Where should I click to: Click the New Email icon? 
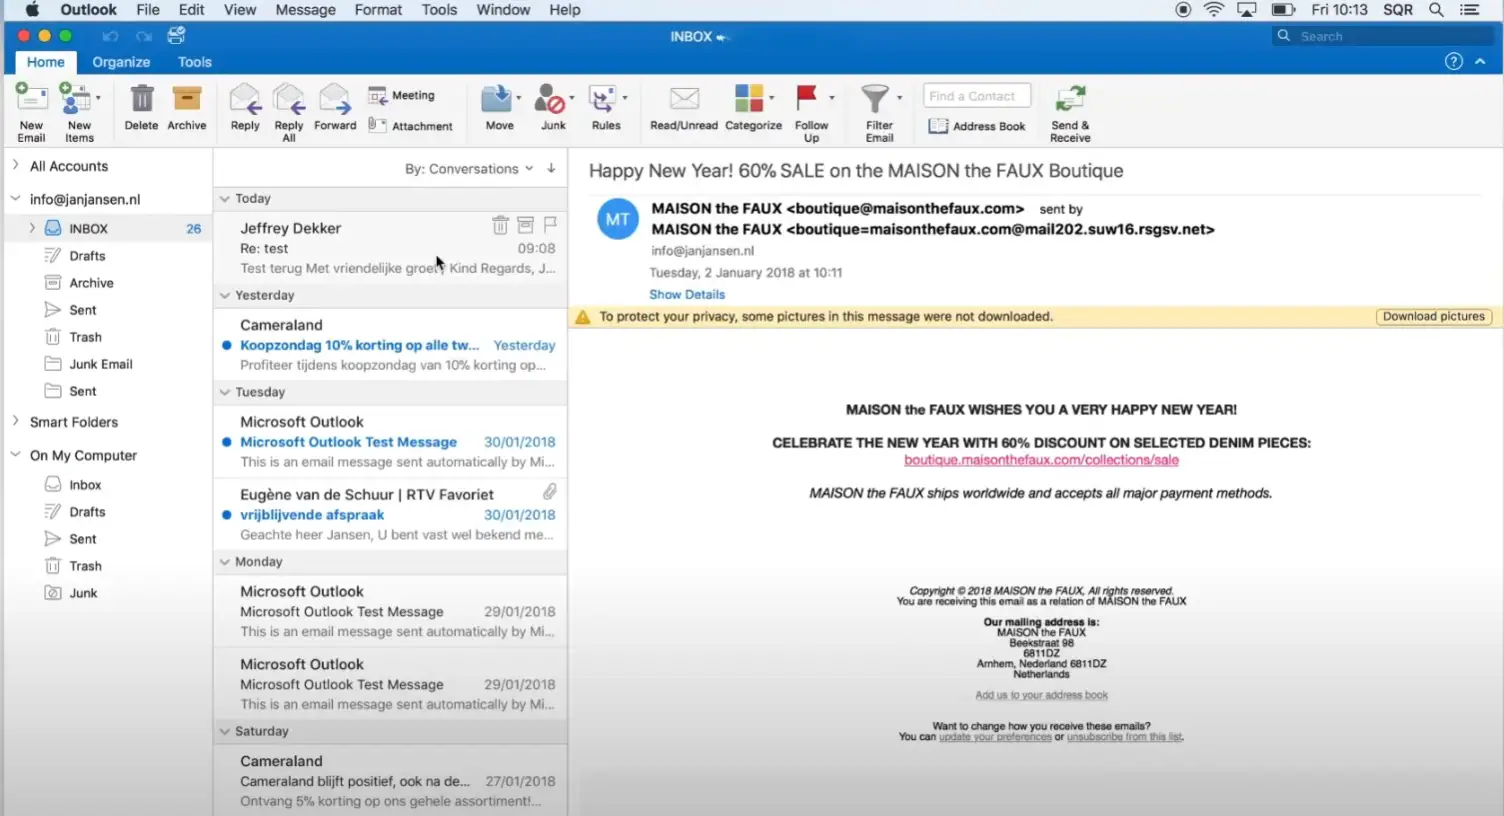(x=31, y=101)
